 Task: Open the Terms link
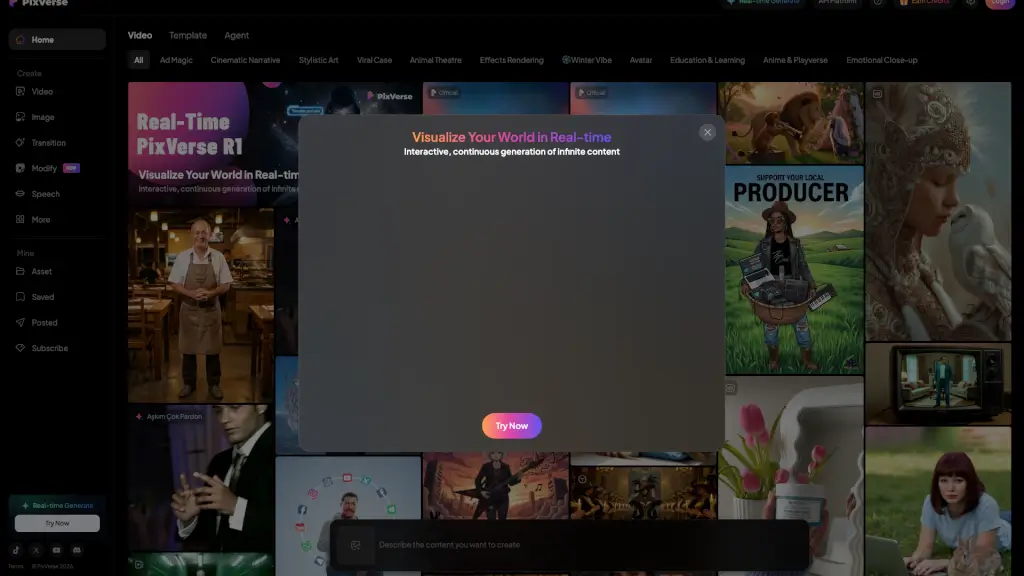click(16, 566)
